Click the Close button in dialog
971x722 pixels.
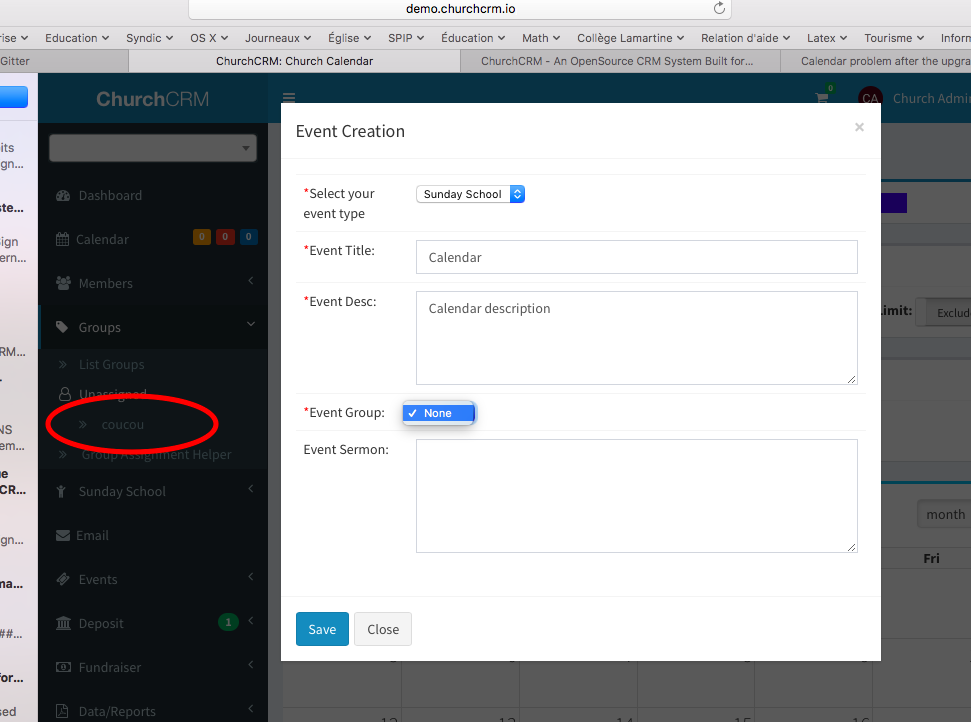(x=383, y=629)
